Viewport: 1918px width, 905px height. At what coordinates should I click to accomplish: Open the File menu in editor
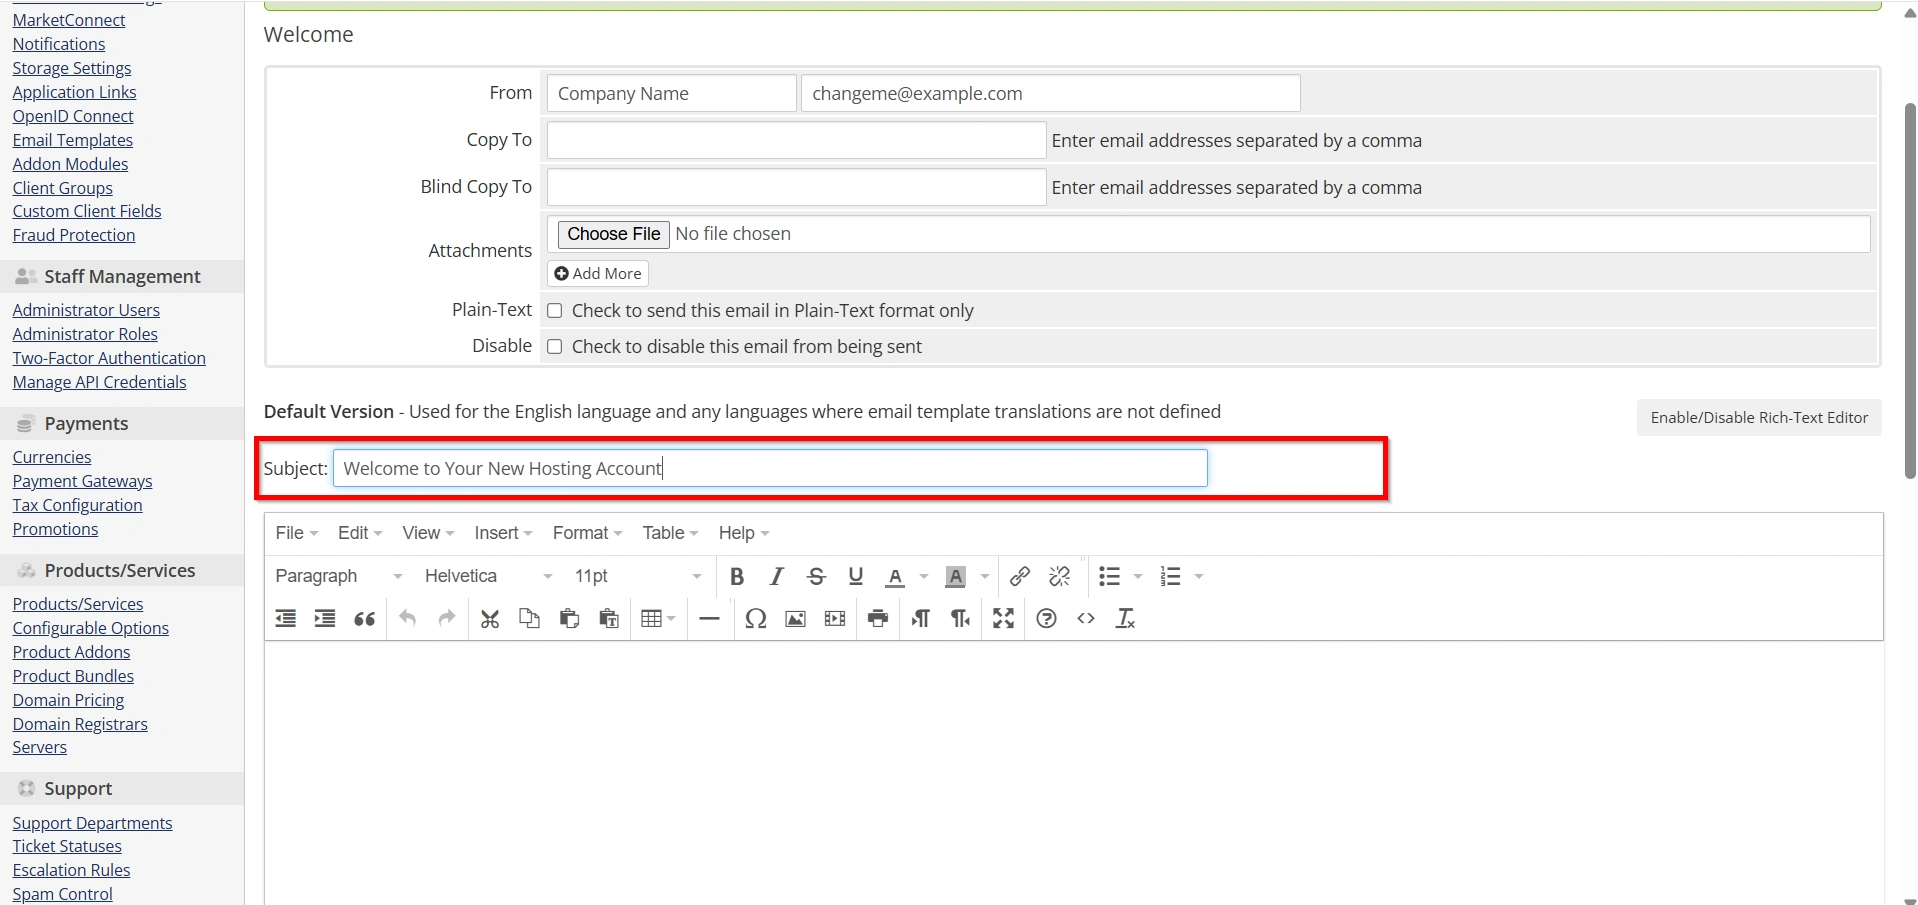(x=297, y=533)
